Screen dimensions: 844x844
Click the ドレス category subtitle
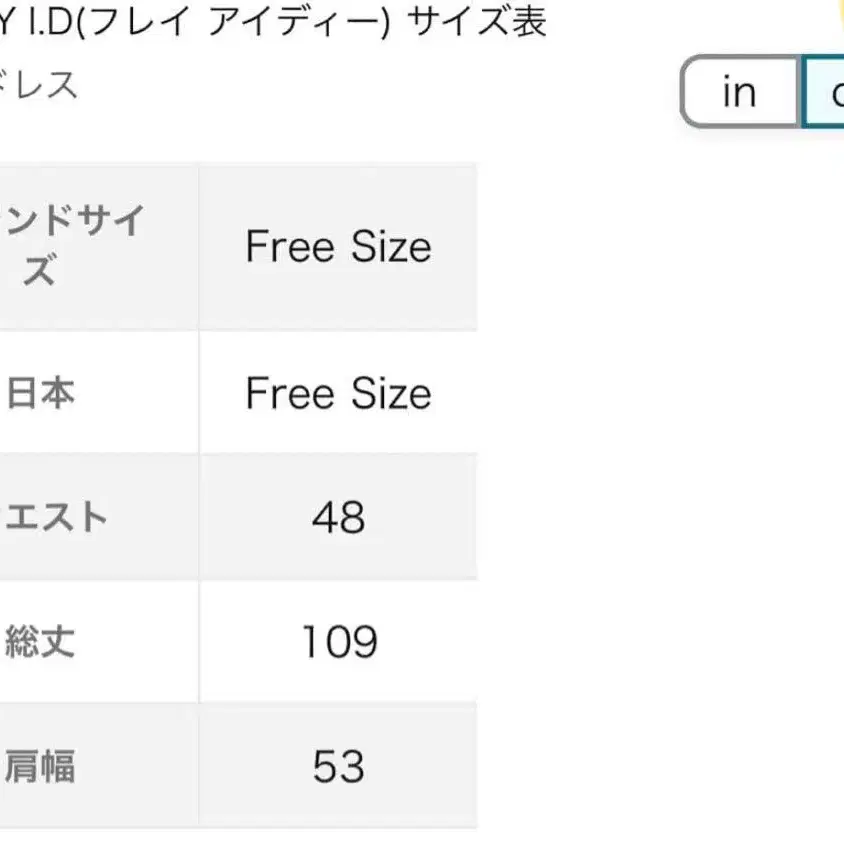(40, 85)
